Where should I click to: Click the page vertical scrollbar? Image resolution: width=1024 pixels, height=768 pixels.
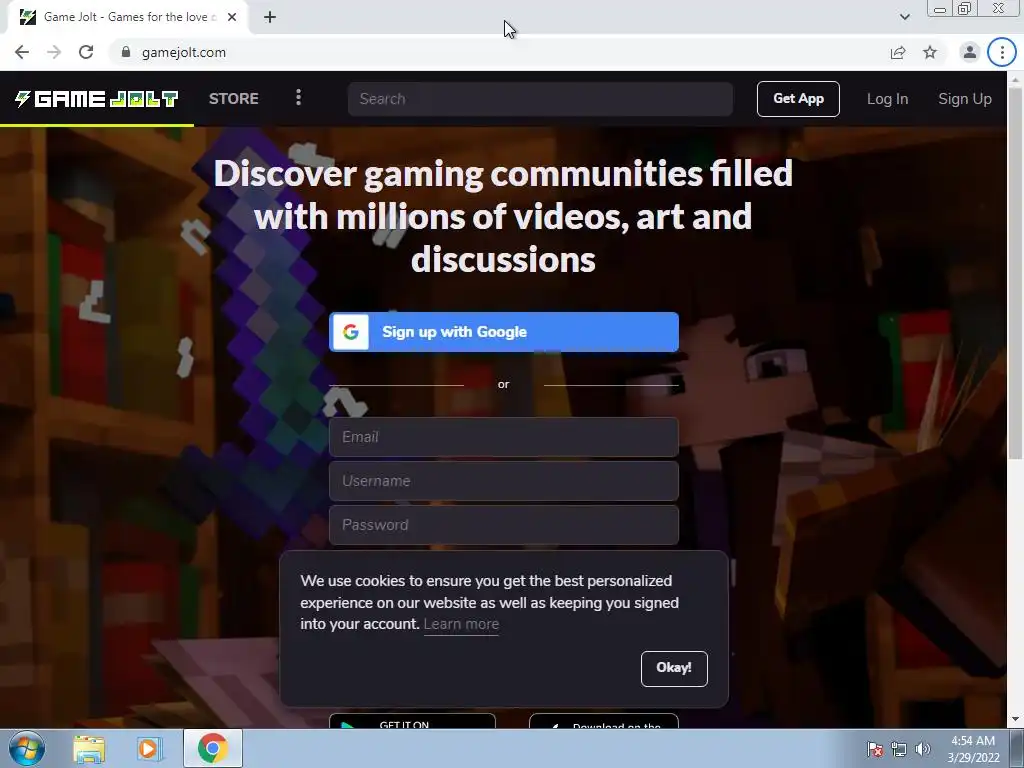point(1016,272)
